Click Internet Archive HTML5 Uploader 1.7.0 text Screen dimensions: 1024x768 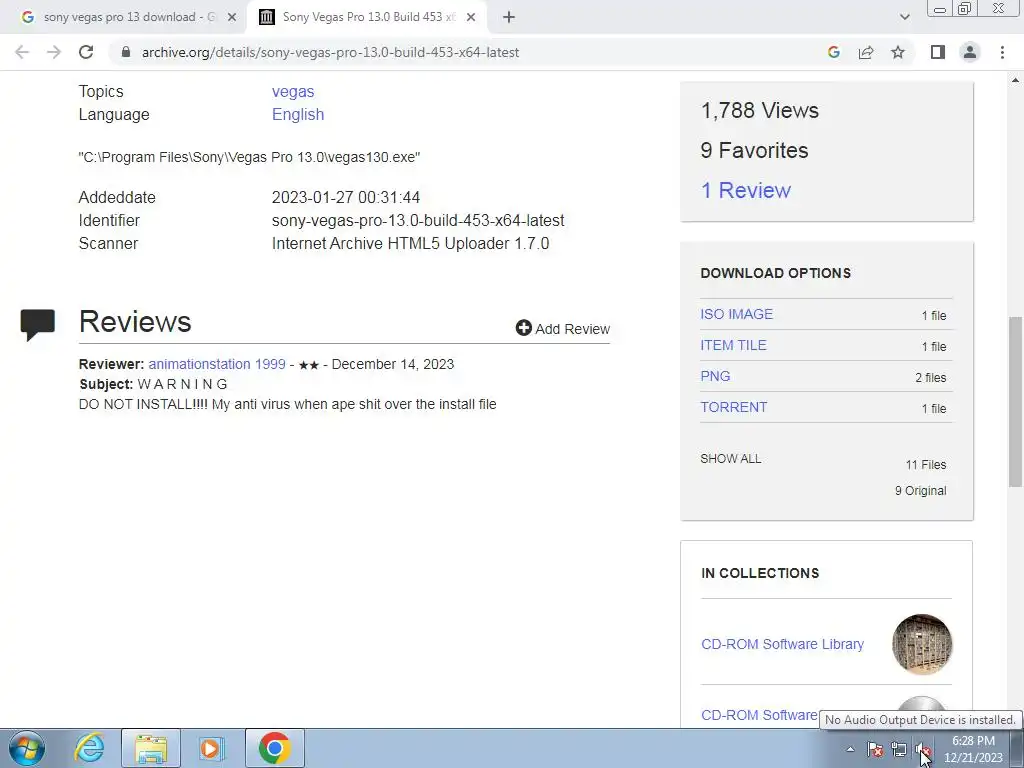click(x=410, y=243)
